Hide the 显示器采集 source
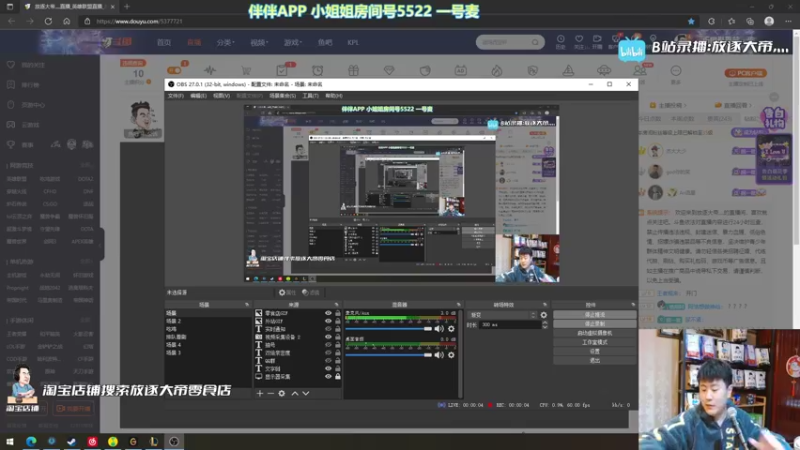The image size is (800, 450). 328,377
